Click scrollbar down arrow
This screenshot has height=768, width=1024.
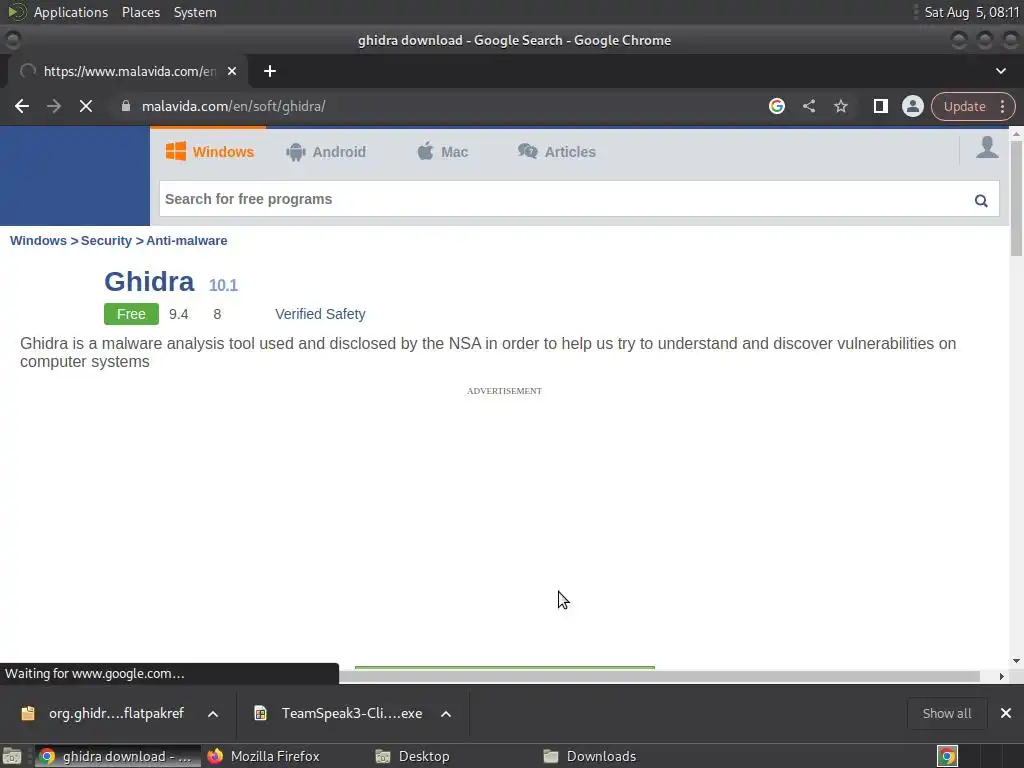1016,661
